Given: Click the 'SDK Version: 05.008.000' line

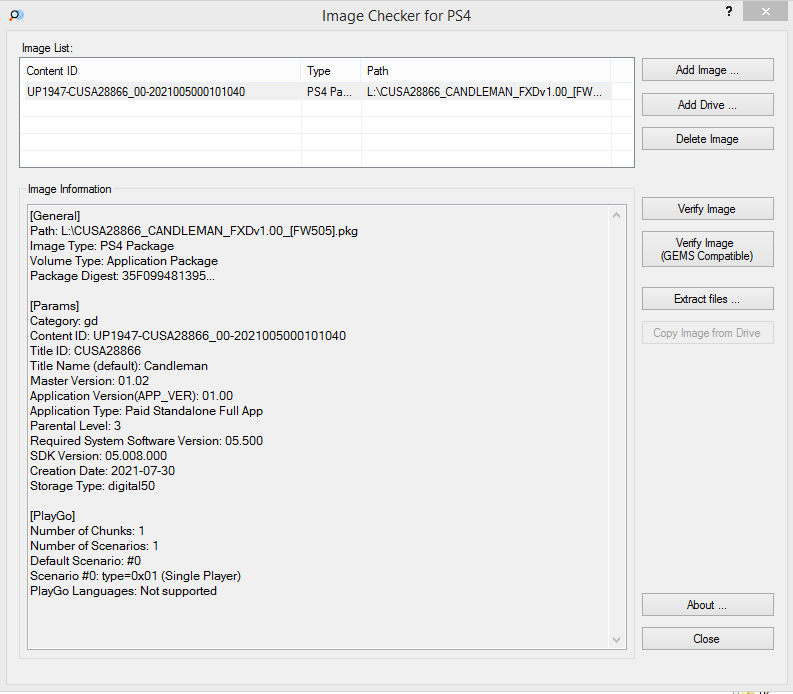Looking at the screenshot, I should 99,456.
